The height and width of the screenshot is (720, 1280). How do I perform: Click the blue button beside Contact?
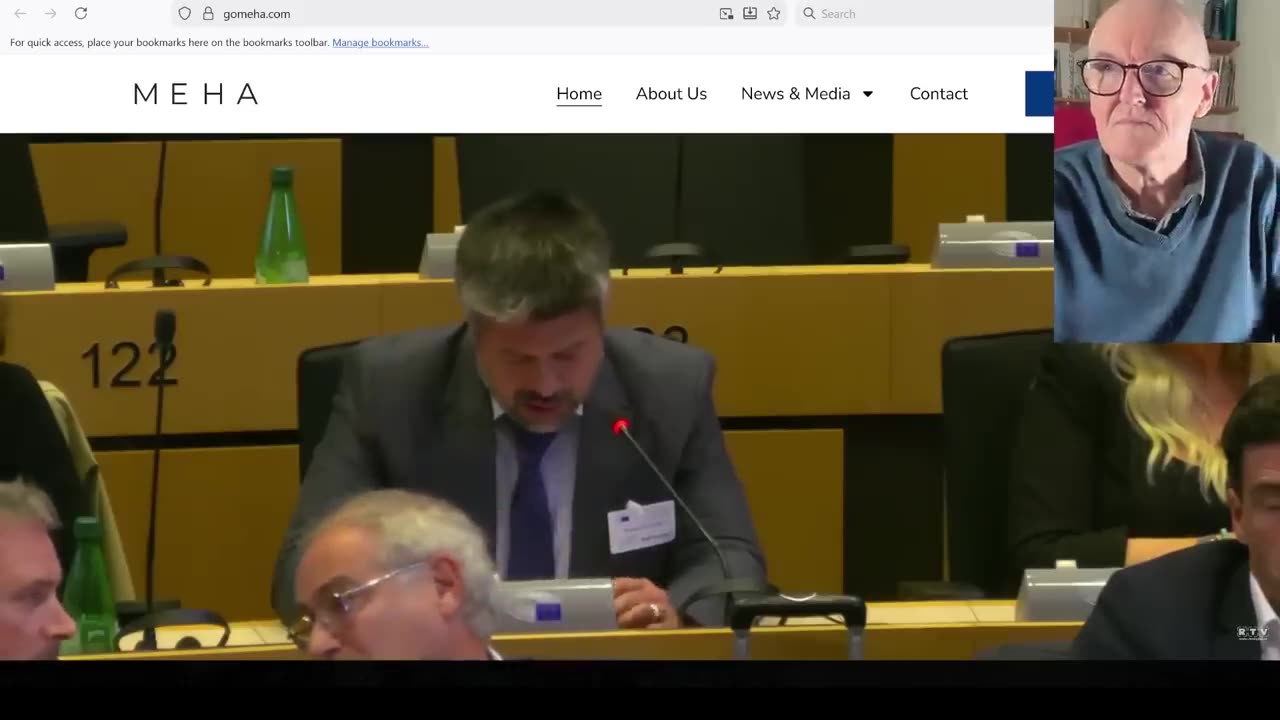1040,94
